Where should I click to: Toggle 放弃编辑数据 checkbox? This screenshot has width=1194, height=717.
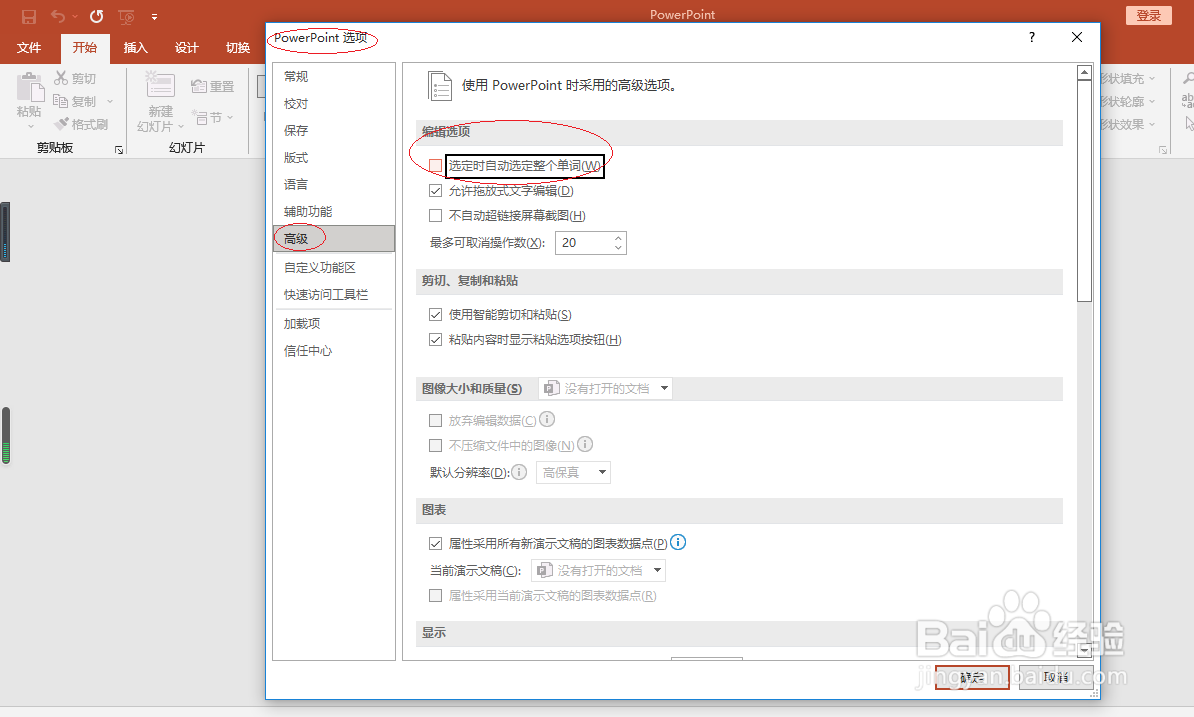coord(436,420)
